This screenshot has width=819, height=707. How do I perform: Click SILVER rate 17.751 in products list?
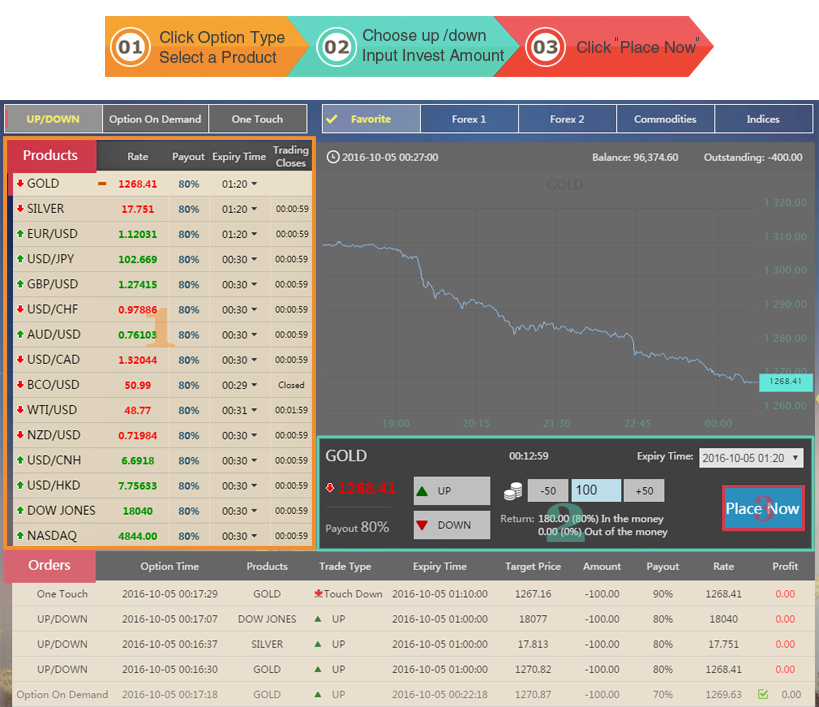point(138,209)
